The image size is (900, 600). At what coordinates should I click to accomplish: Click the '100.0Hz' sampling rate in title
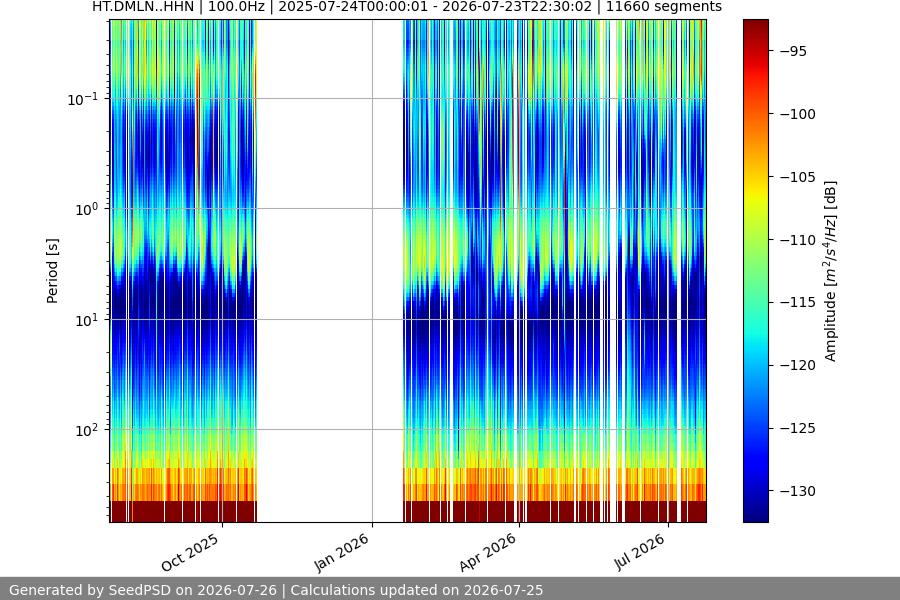coord(236,7)
